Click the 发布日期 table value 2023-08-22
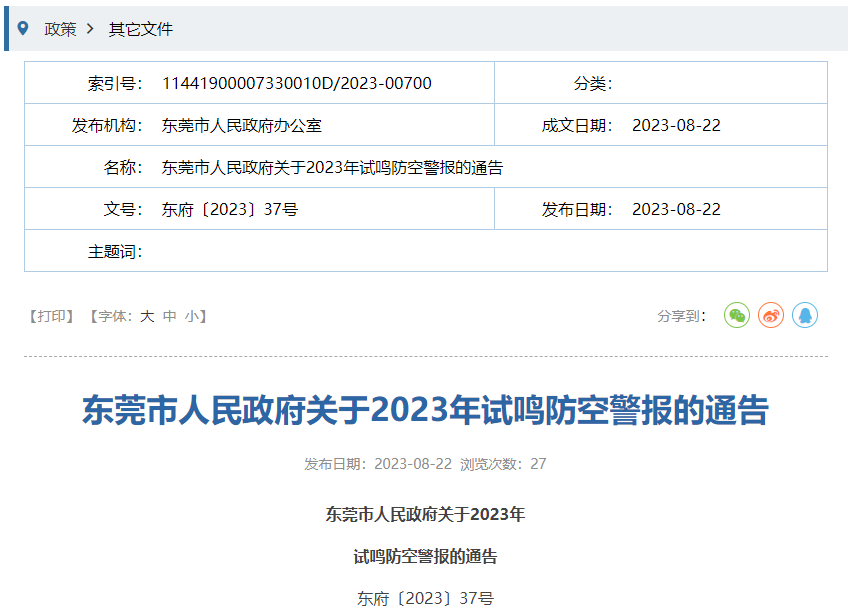The height and width of the screenshot is (616, 852). 676,209
